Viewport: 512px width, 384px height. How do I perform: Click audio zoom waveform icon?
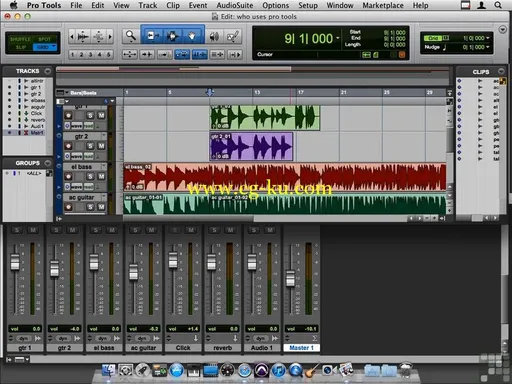click(x=83, y=36)
